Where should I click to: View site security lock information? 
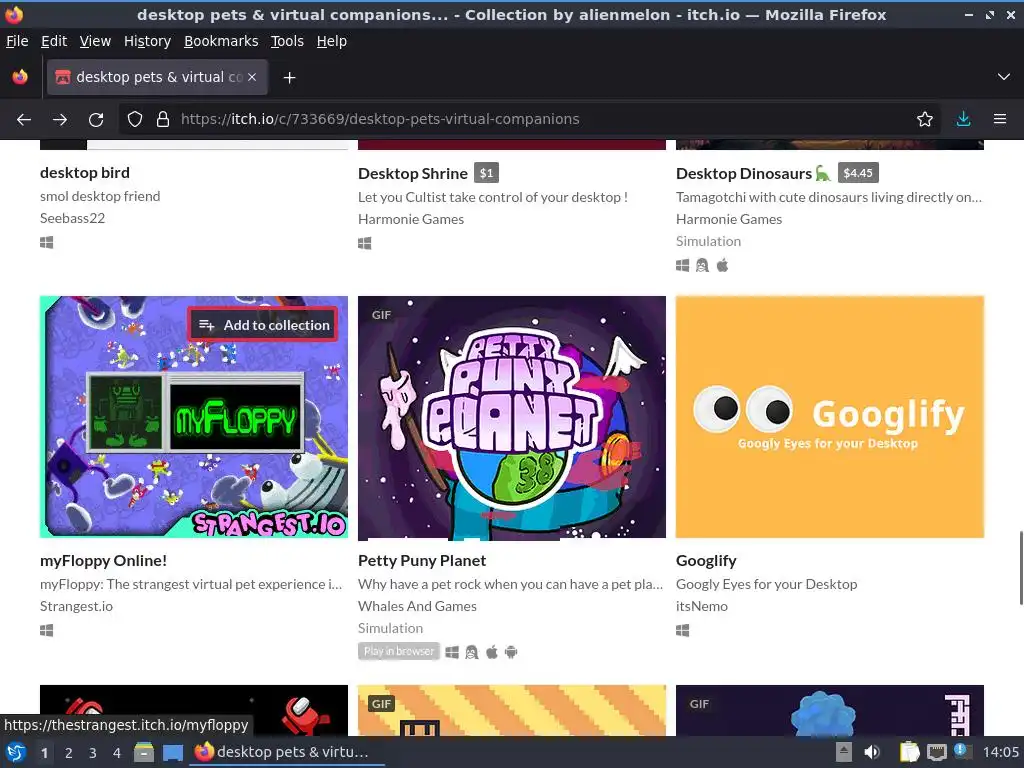[x=163, y=120]
